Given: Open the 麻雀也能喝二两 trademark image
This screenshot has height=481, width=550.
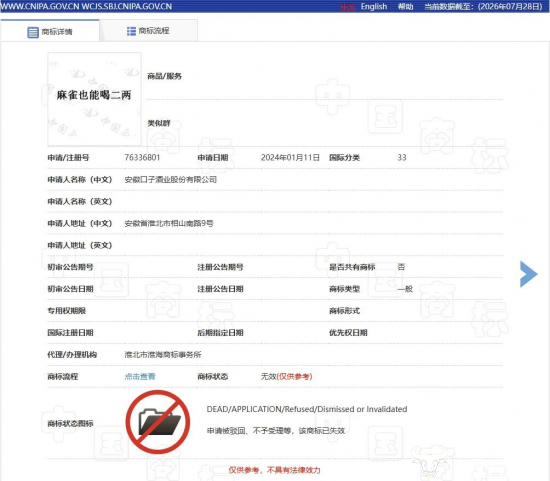Looking at the screenshot, I should pyautogui.click(x=94, y=99).
